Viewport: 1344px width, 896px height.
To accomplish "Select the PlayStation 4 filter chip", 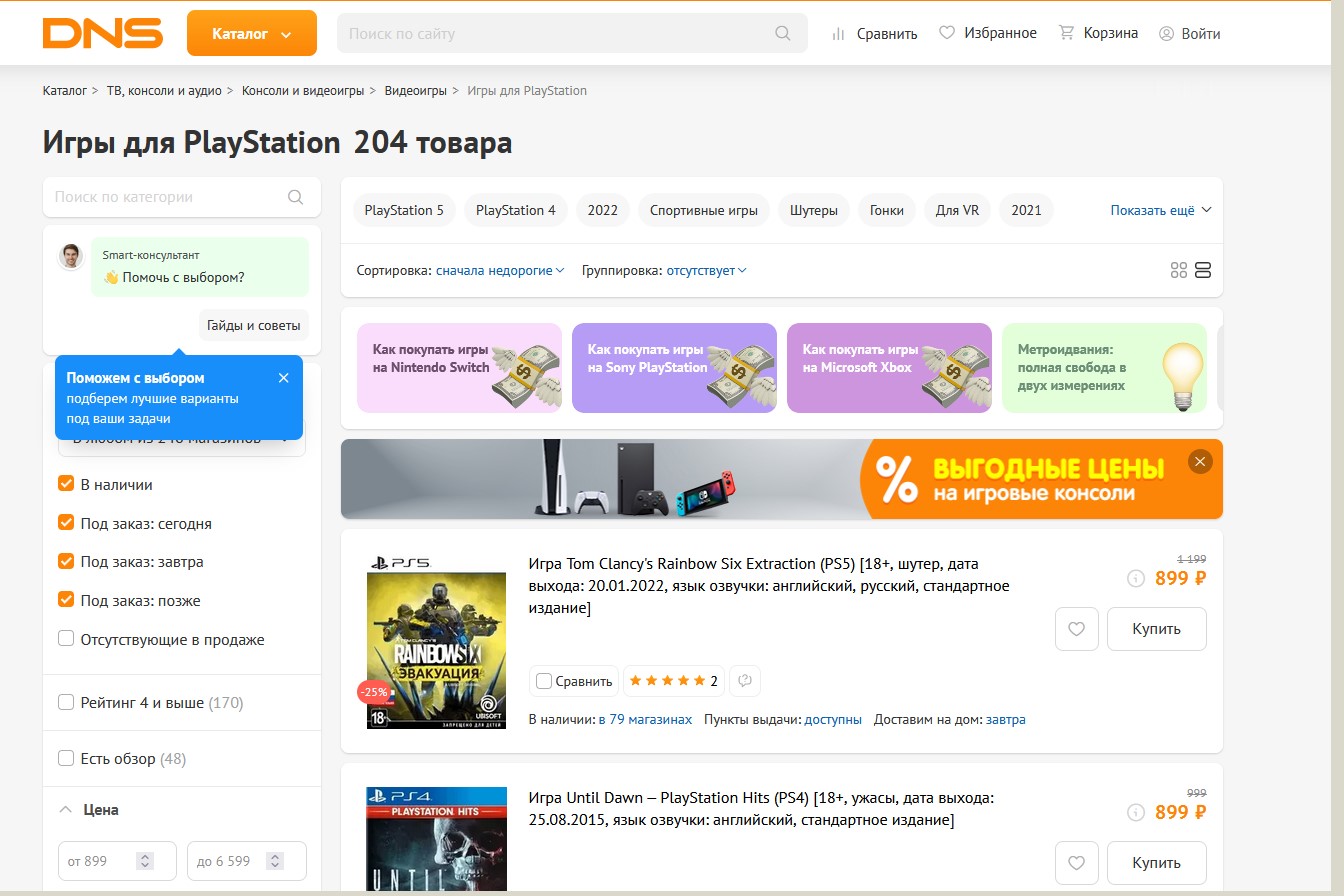I will pos(516,210).
